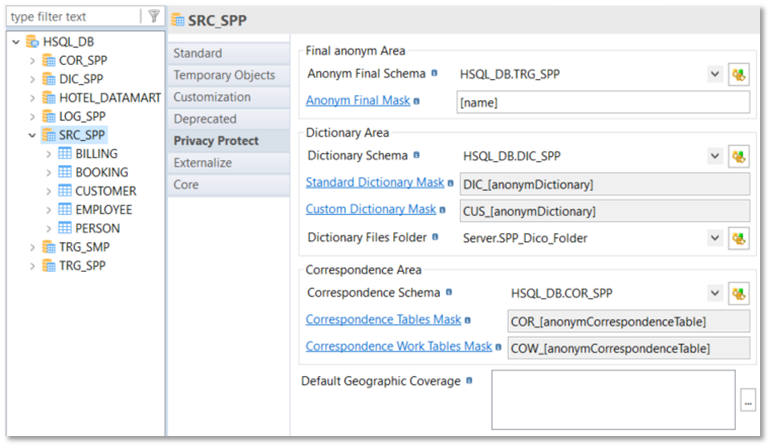
Task: Click the SRC_SPP schema icon in tree
Action: 49,135
